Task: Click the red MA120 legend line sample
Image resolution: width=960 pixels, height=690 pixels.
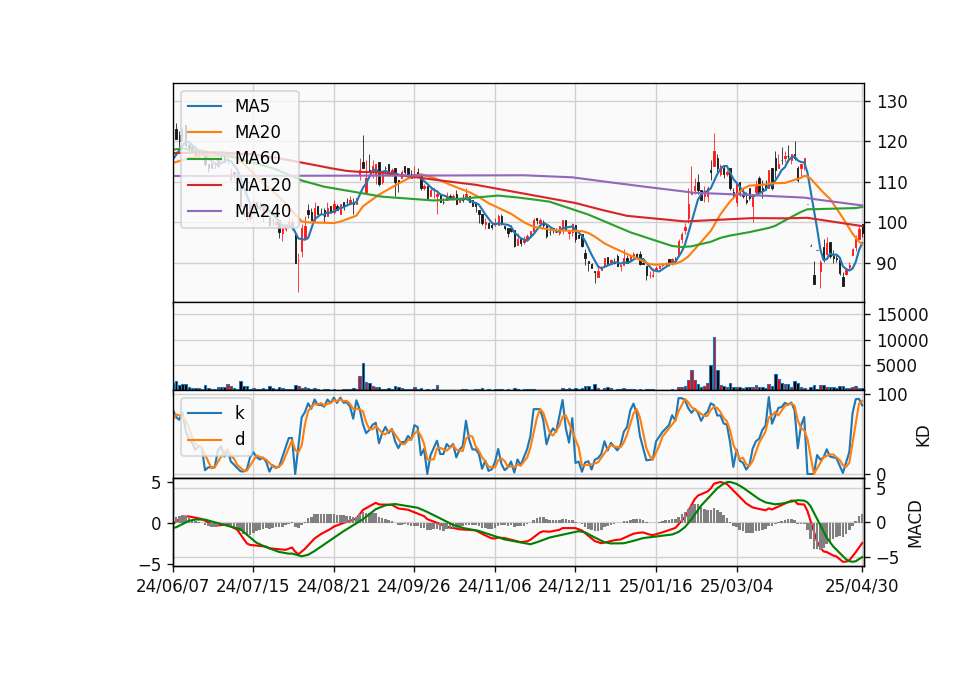Action: (x=204, y=184)
